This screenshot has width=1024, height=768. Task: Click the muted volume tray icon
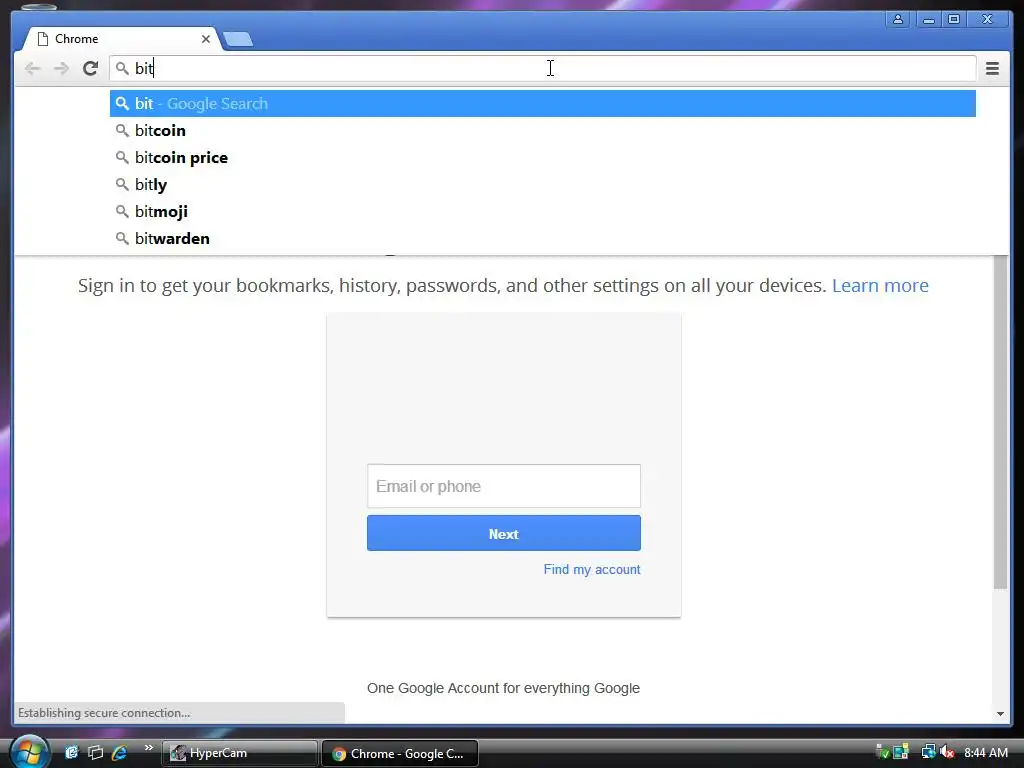(x=947, y=753)
